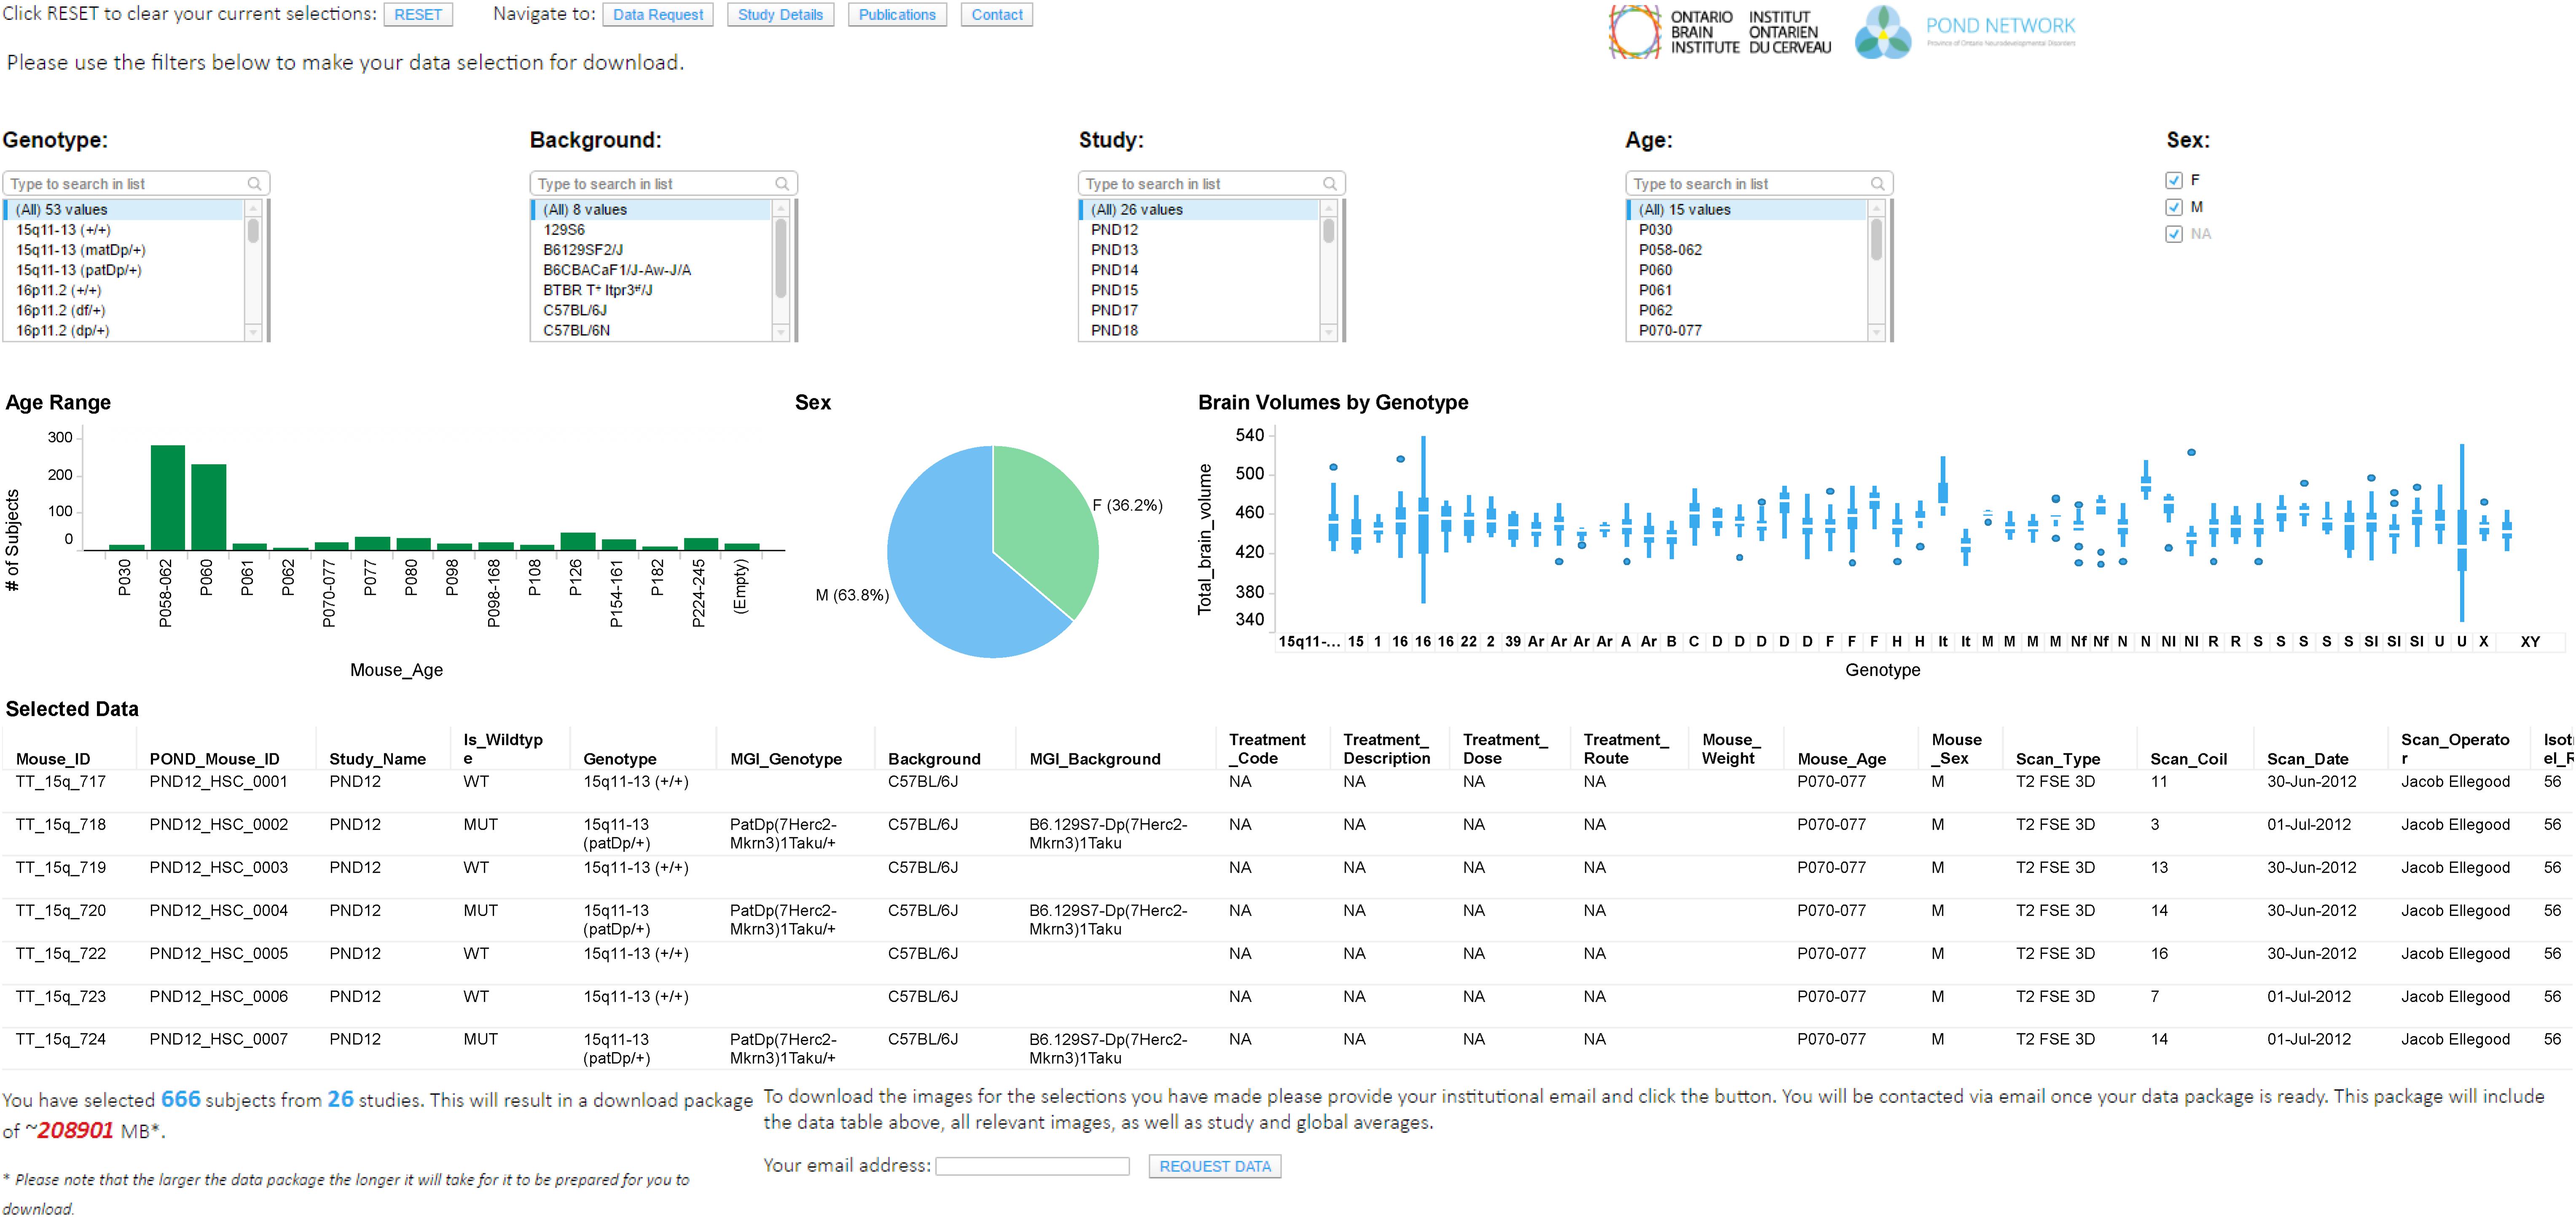Click the REQUEST DATA button

[1215, 1166]
